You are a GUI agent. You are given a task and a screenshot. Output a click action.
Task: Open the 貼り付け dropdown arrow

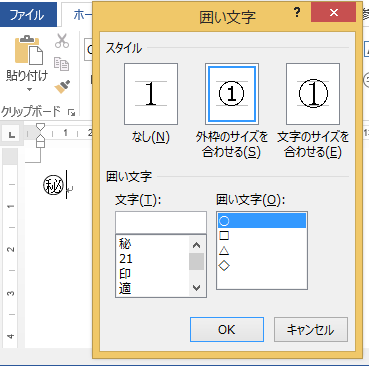point(29,89)
